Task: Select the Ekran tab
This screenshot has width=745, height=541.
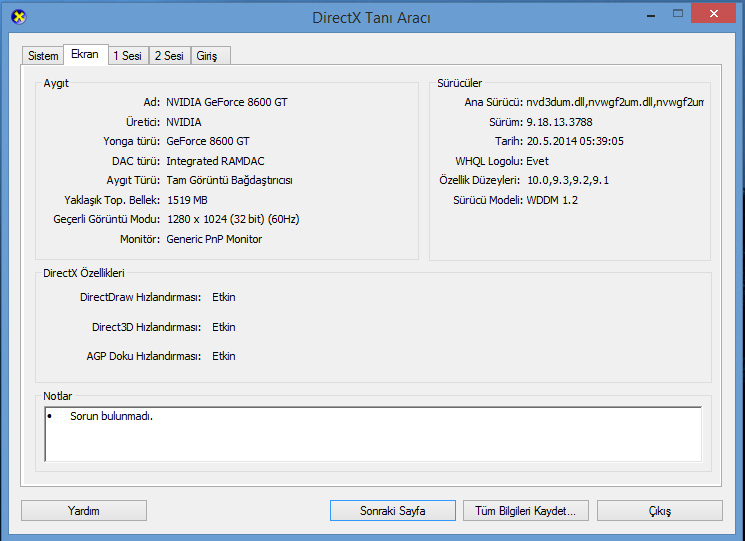Action: 85,54
